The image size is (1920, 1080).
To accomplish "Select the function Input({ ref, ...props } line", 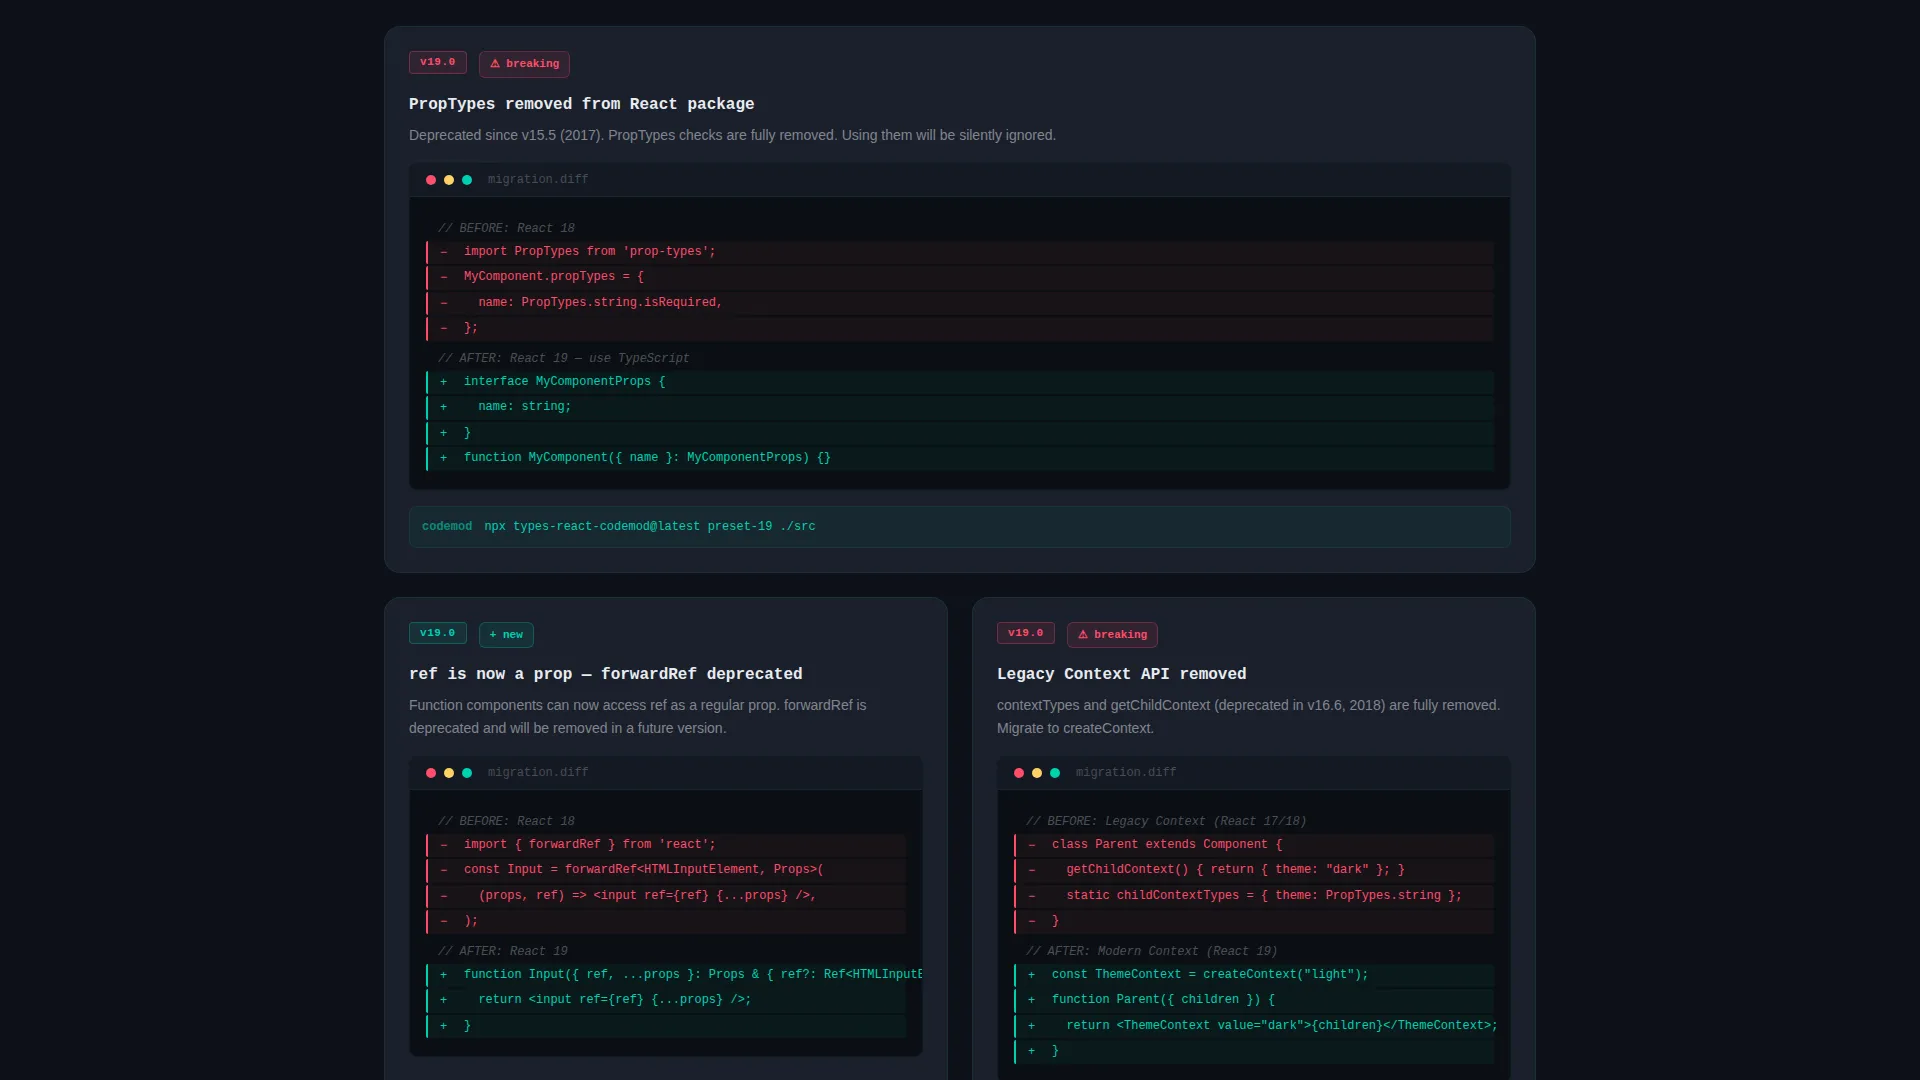I will point(666,975).
